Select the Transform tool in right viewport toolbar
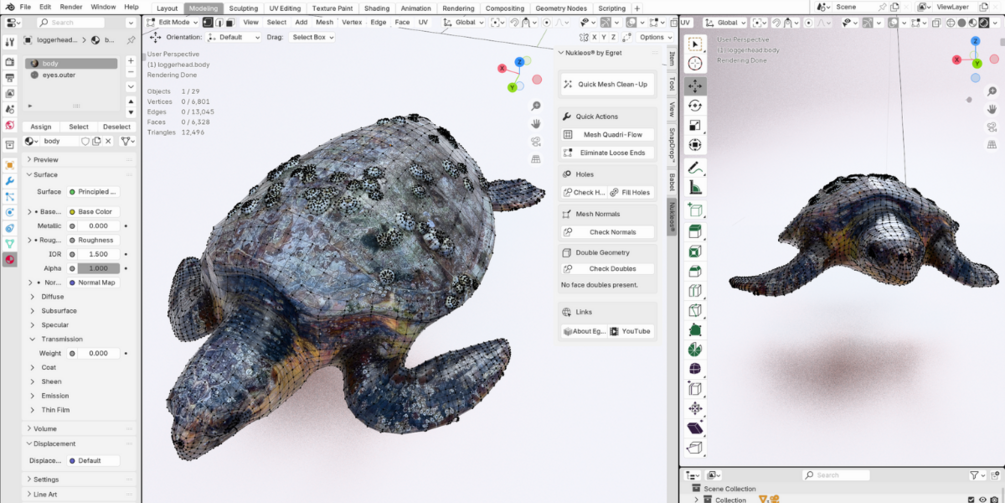Screen dimensions: 1005x503 coord(695,145)
